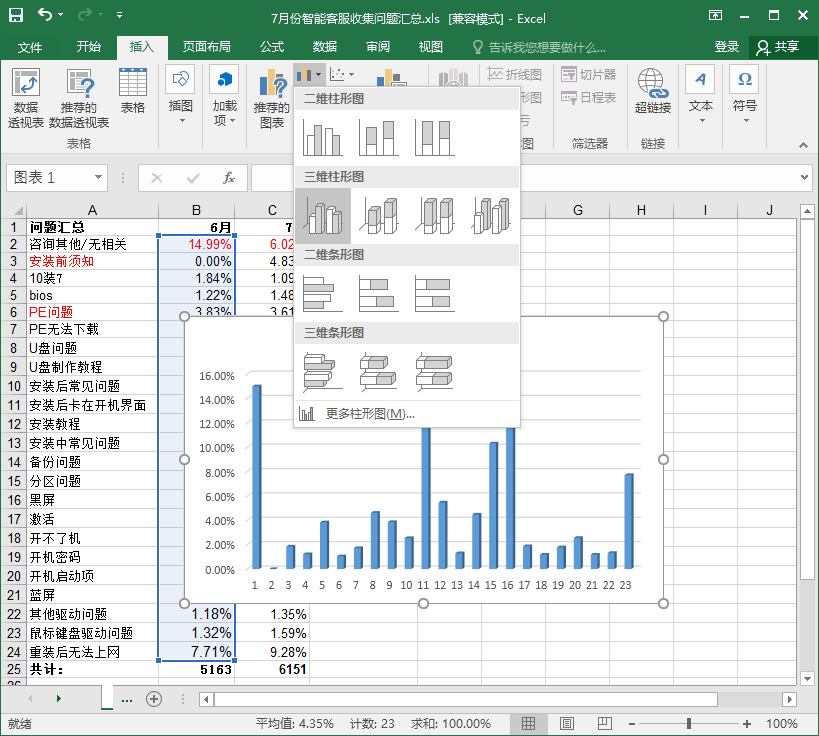
Task: Click the 共享 share button
Action: click(778, 47)
